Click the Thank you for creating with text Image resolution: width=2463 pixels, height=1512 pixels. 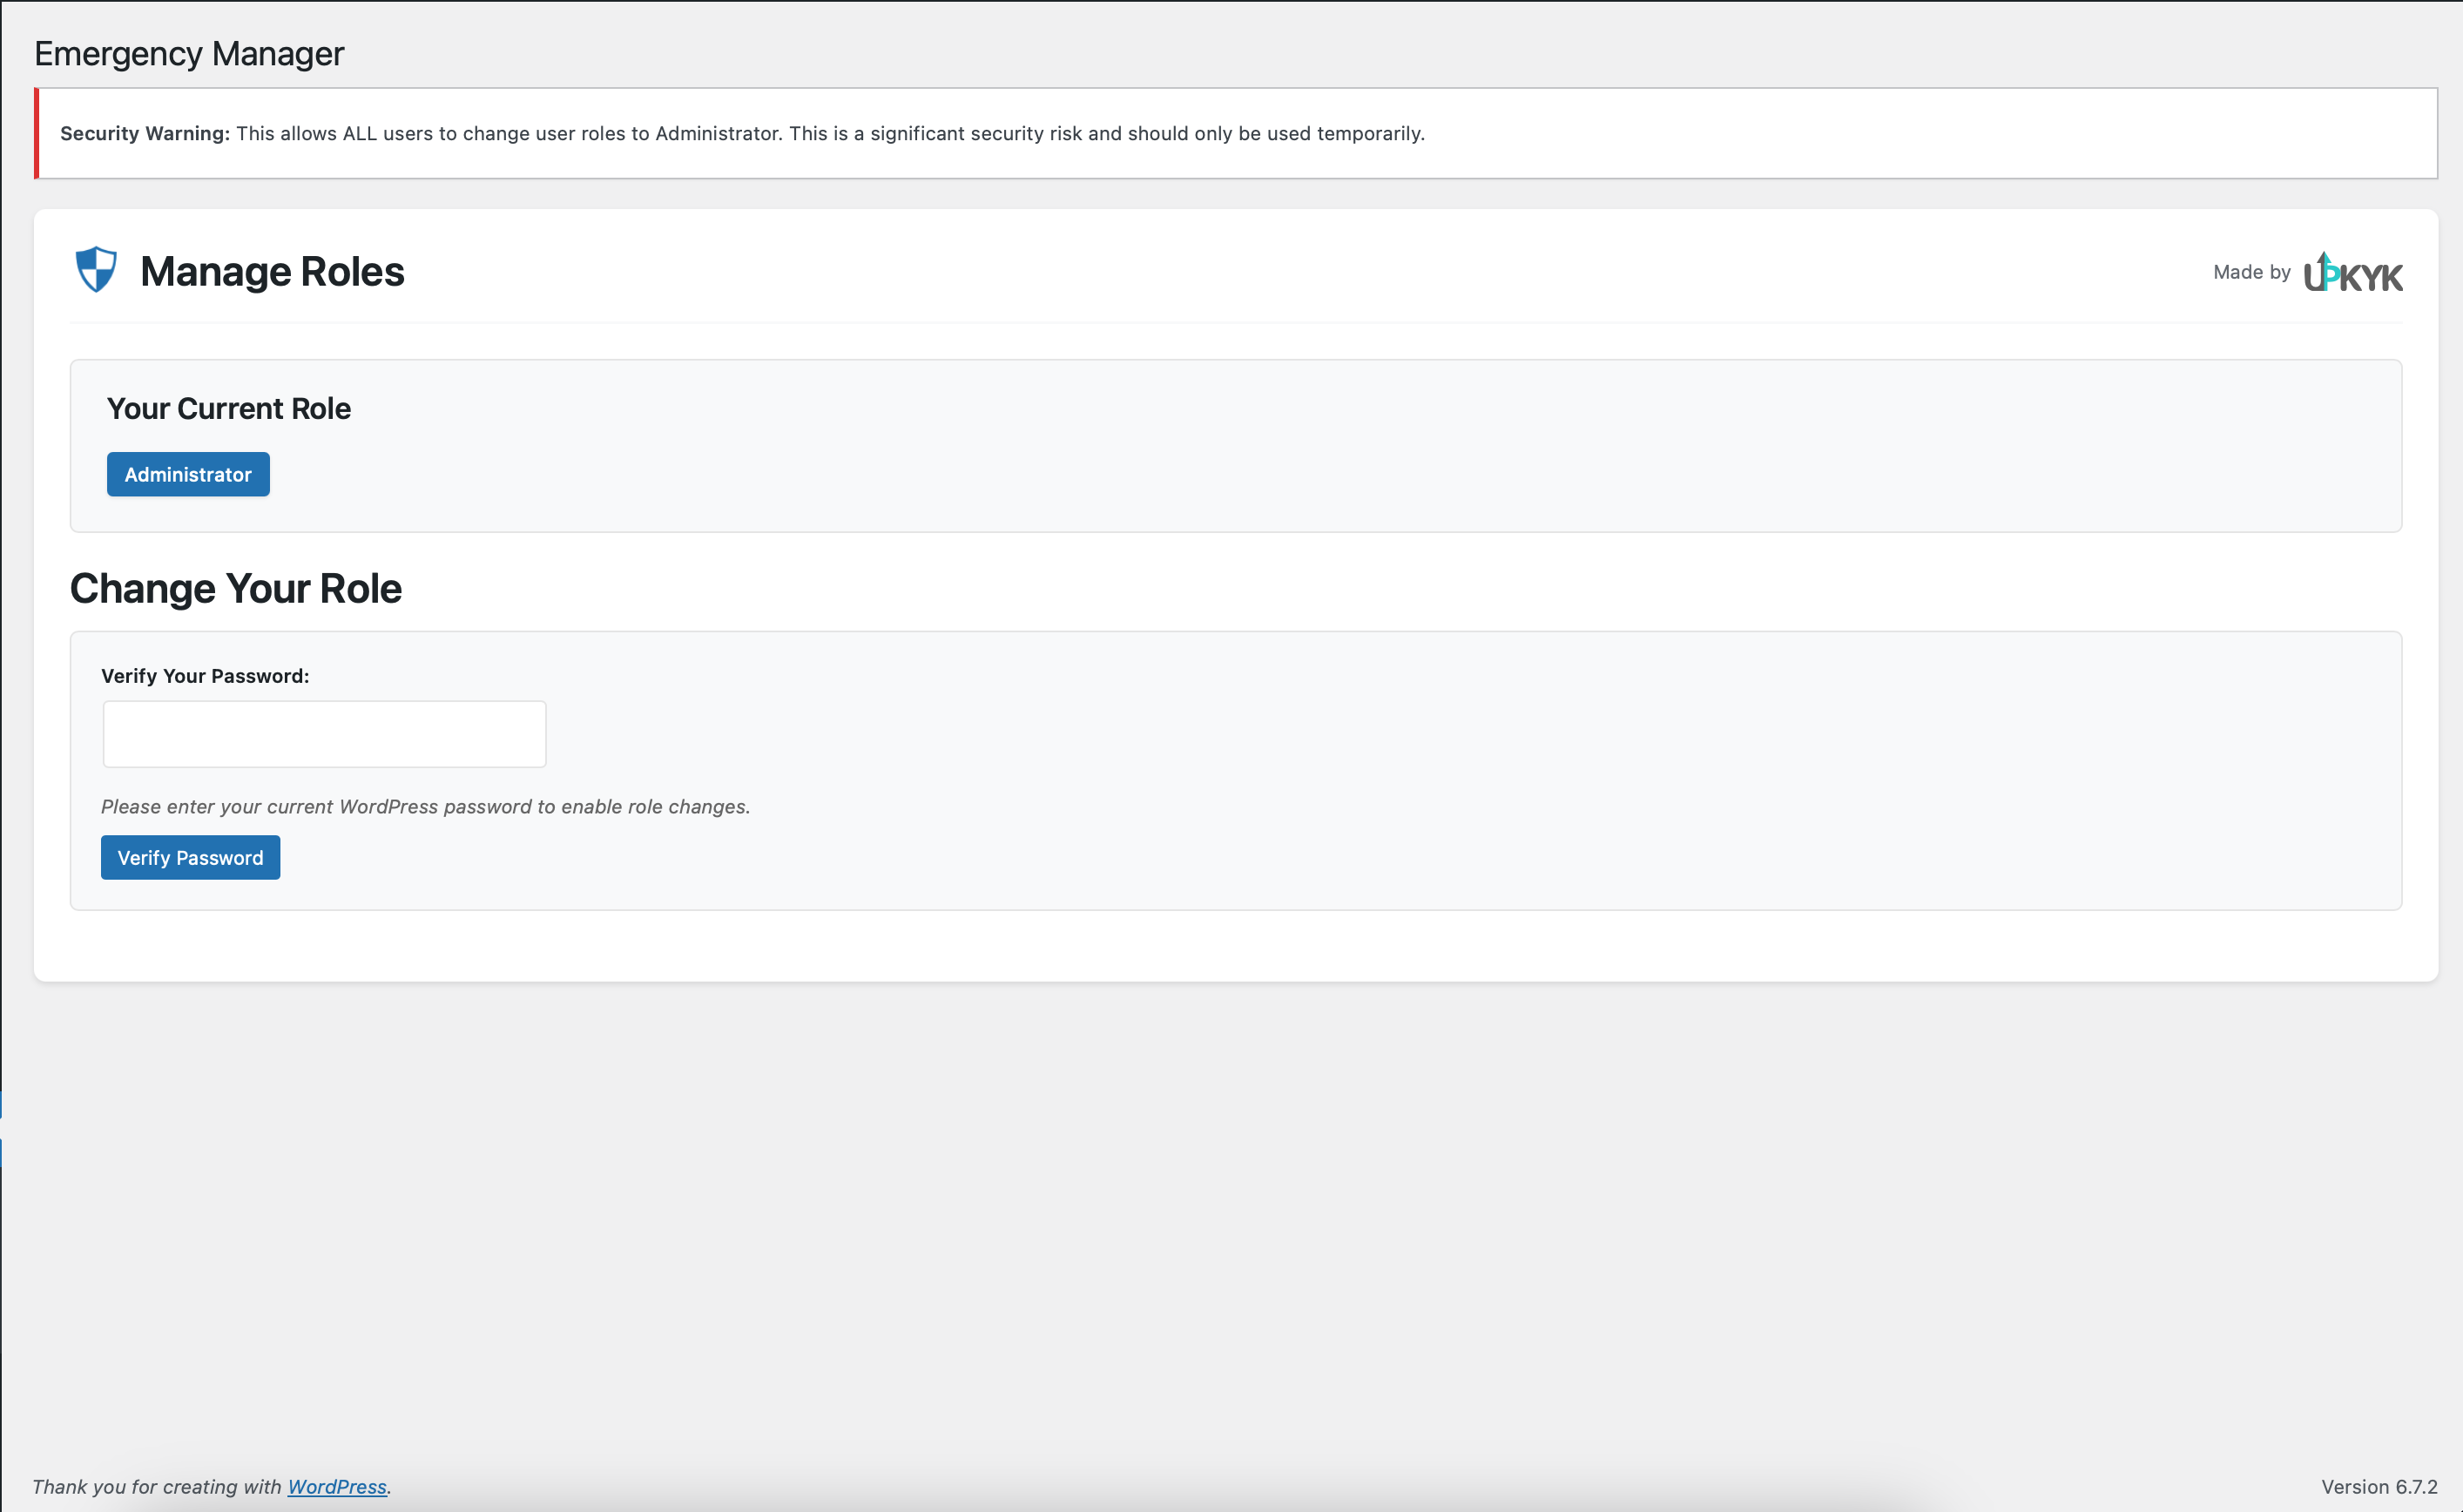[x=157, y=1486]
